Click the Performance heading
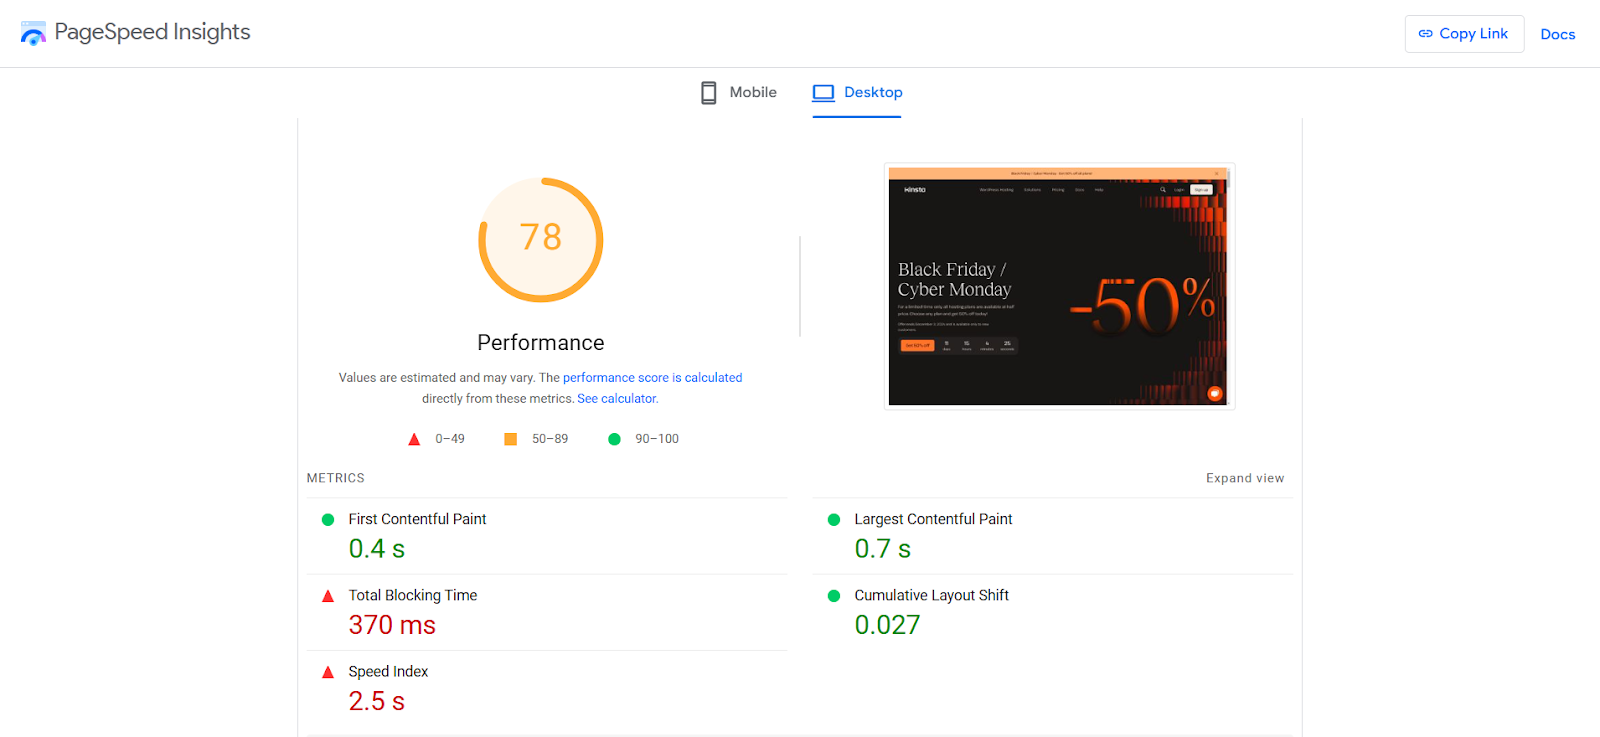Screen dimensions: 1600x737 click(541, 343)
